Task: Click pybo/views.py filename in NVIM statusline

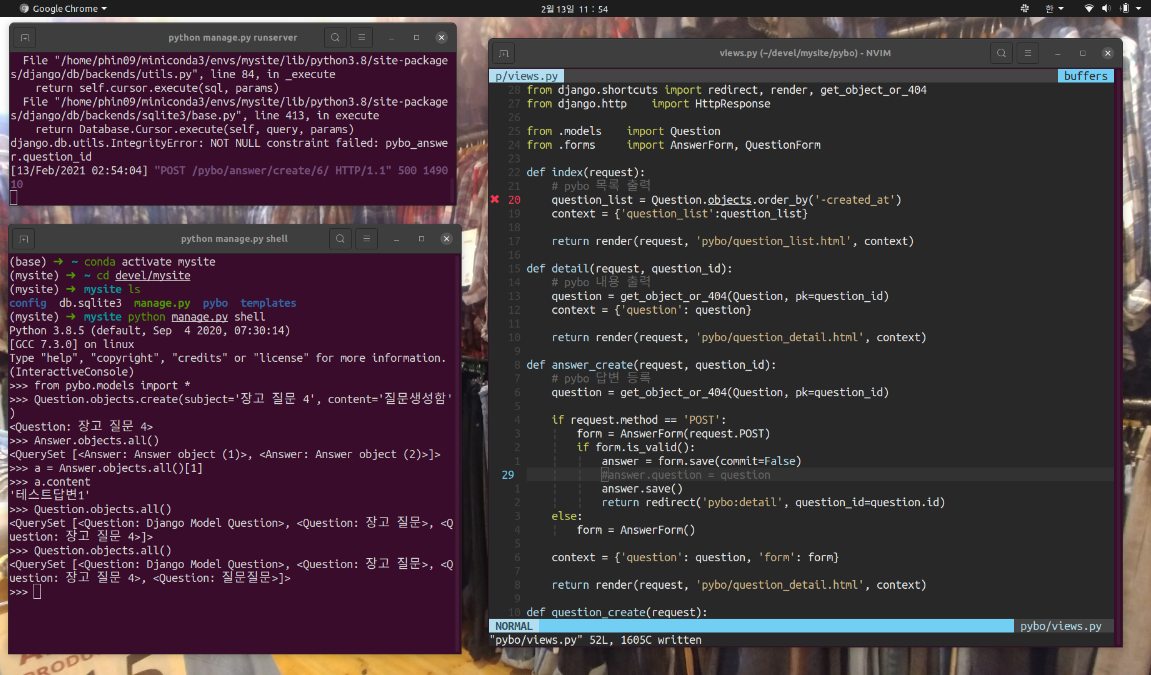Action: coord(1061,626)
